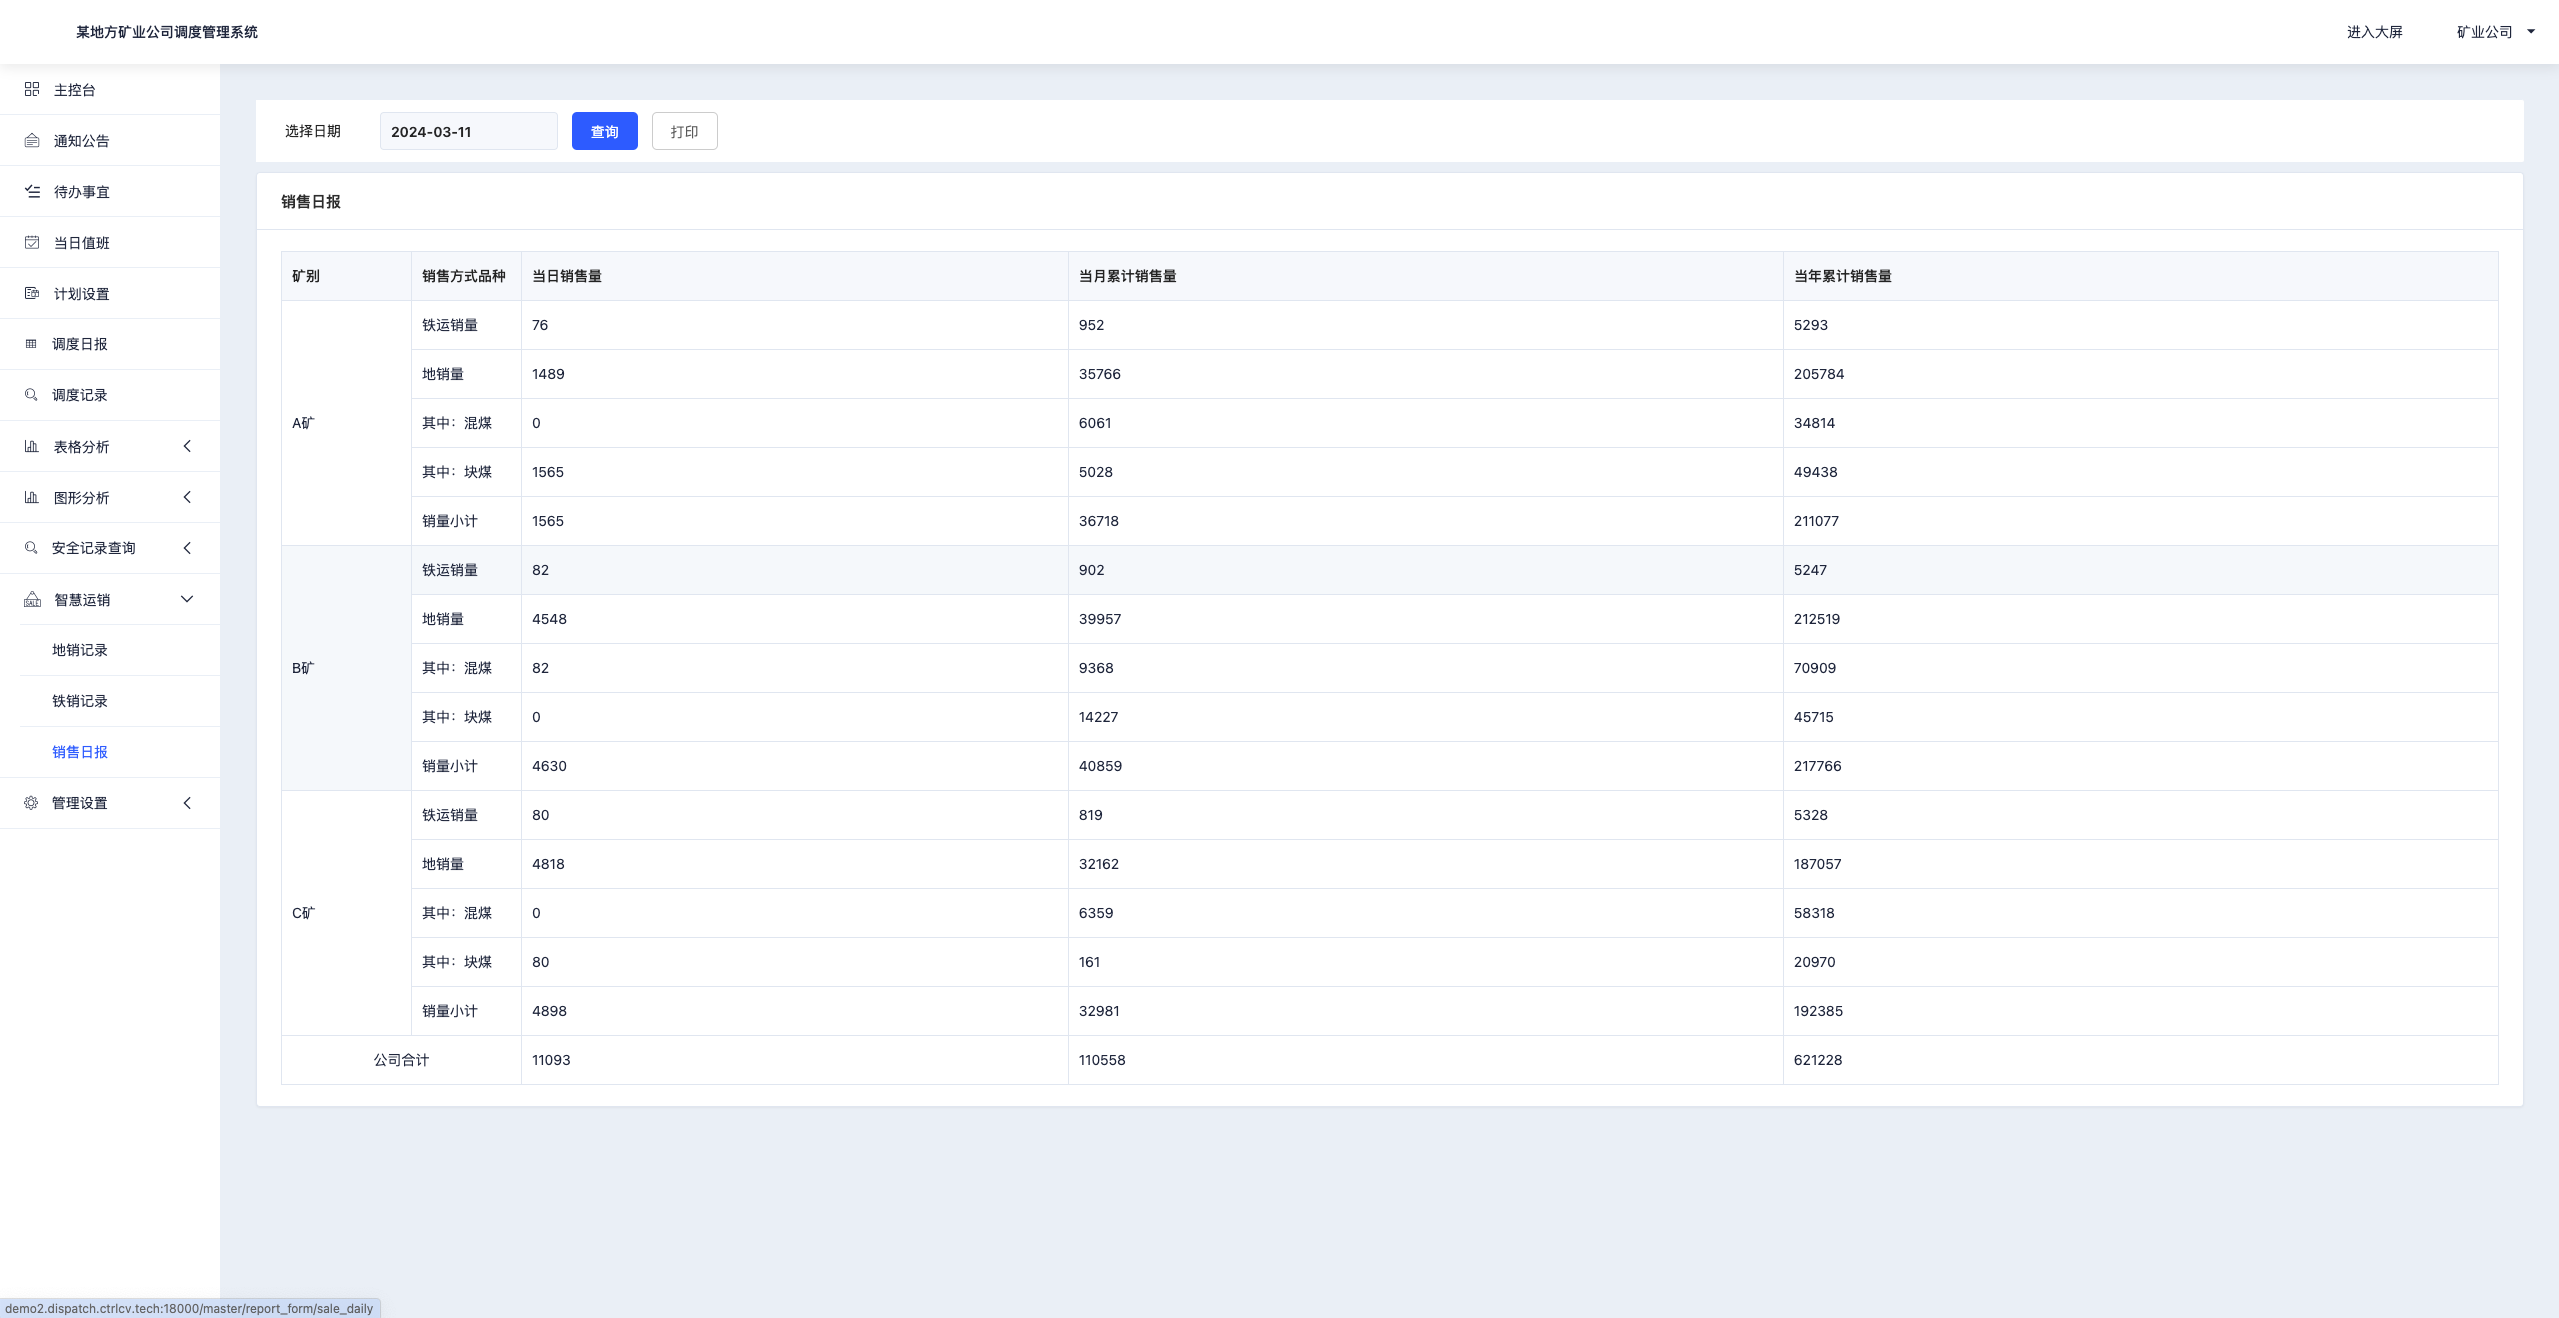The width and height of the screenshot is (2559, 1318).
Task: Click 销售方式品种 column header
Action: pyautogui.click(x=464, y=276)
